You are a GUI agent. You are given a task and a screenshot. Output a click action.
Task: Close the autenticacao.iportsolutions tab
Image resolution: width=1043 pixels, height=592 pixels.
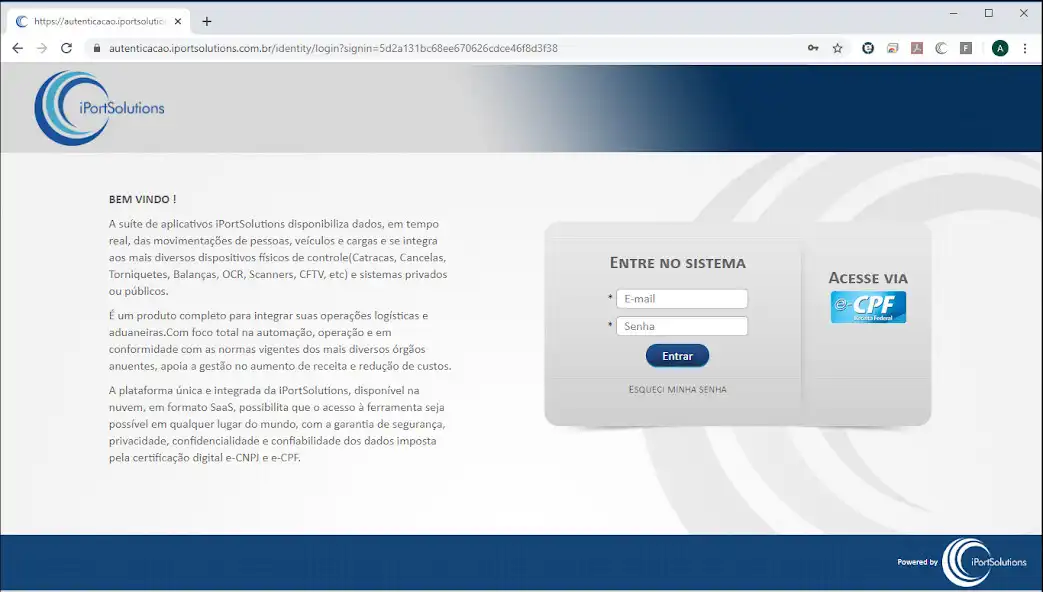click(178, 21)
